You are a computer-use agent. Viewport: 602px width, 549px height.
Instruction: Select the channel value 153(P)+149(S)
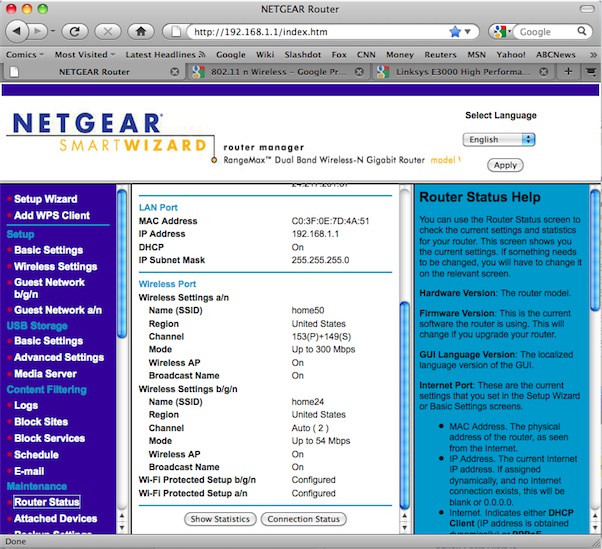[321, 337]
